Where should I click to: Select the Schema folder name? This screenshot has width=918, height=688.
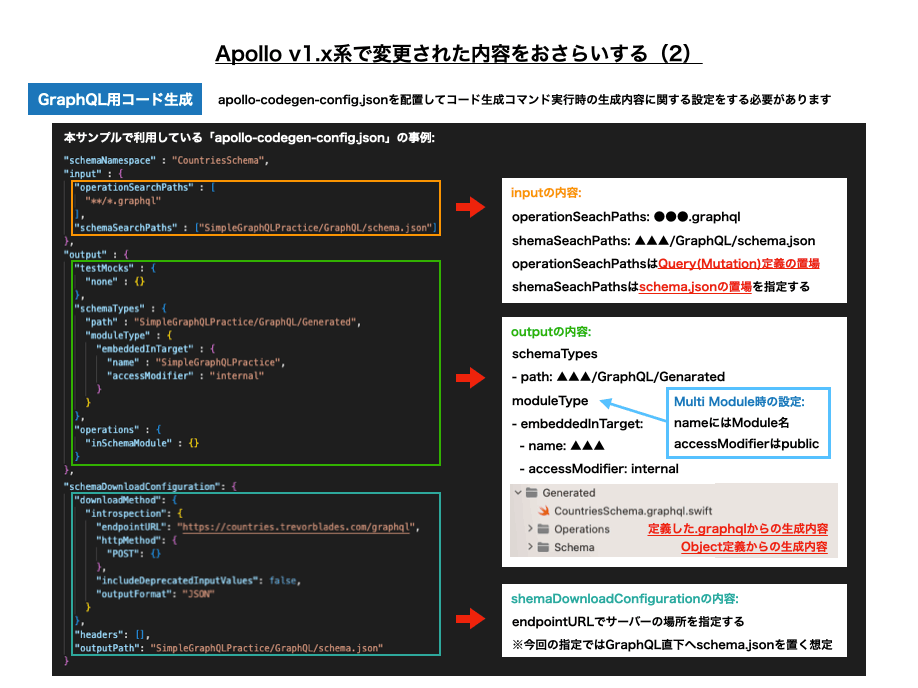pyautogui.click(x=574, y=547)
